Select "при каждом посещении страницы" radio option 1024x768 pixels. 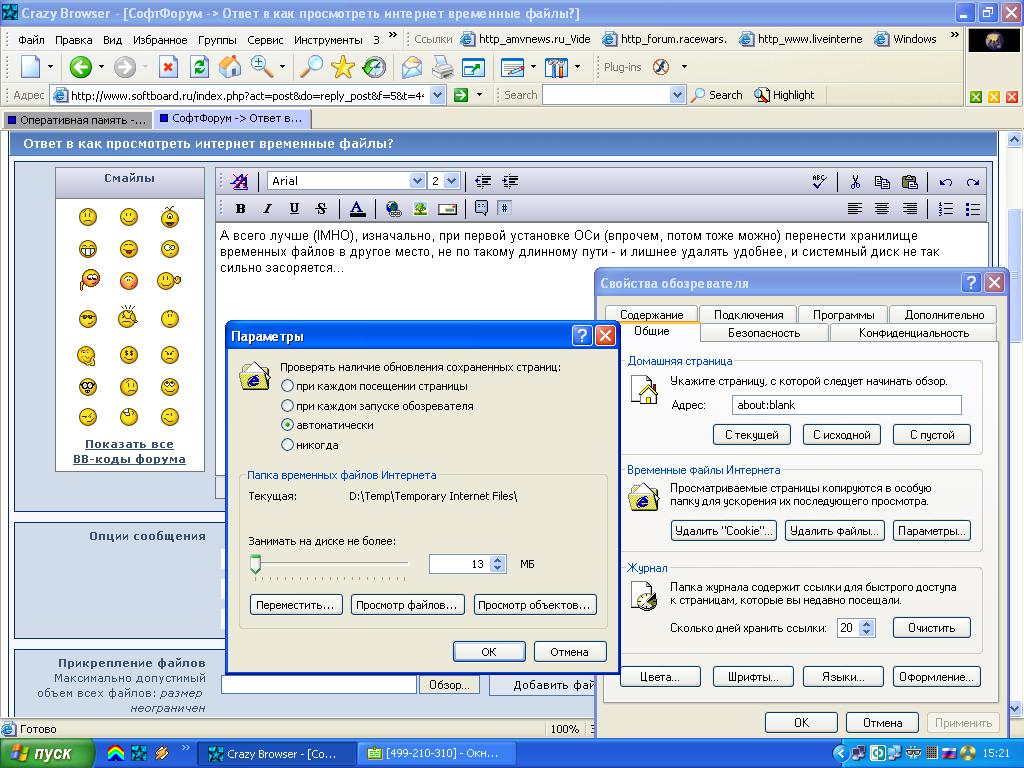(288, 386)
